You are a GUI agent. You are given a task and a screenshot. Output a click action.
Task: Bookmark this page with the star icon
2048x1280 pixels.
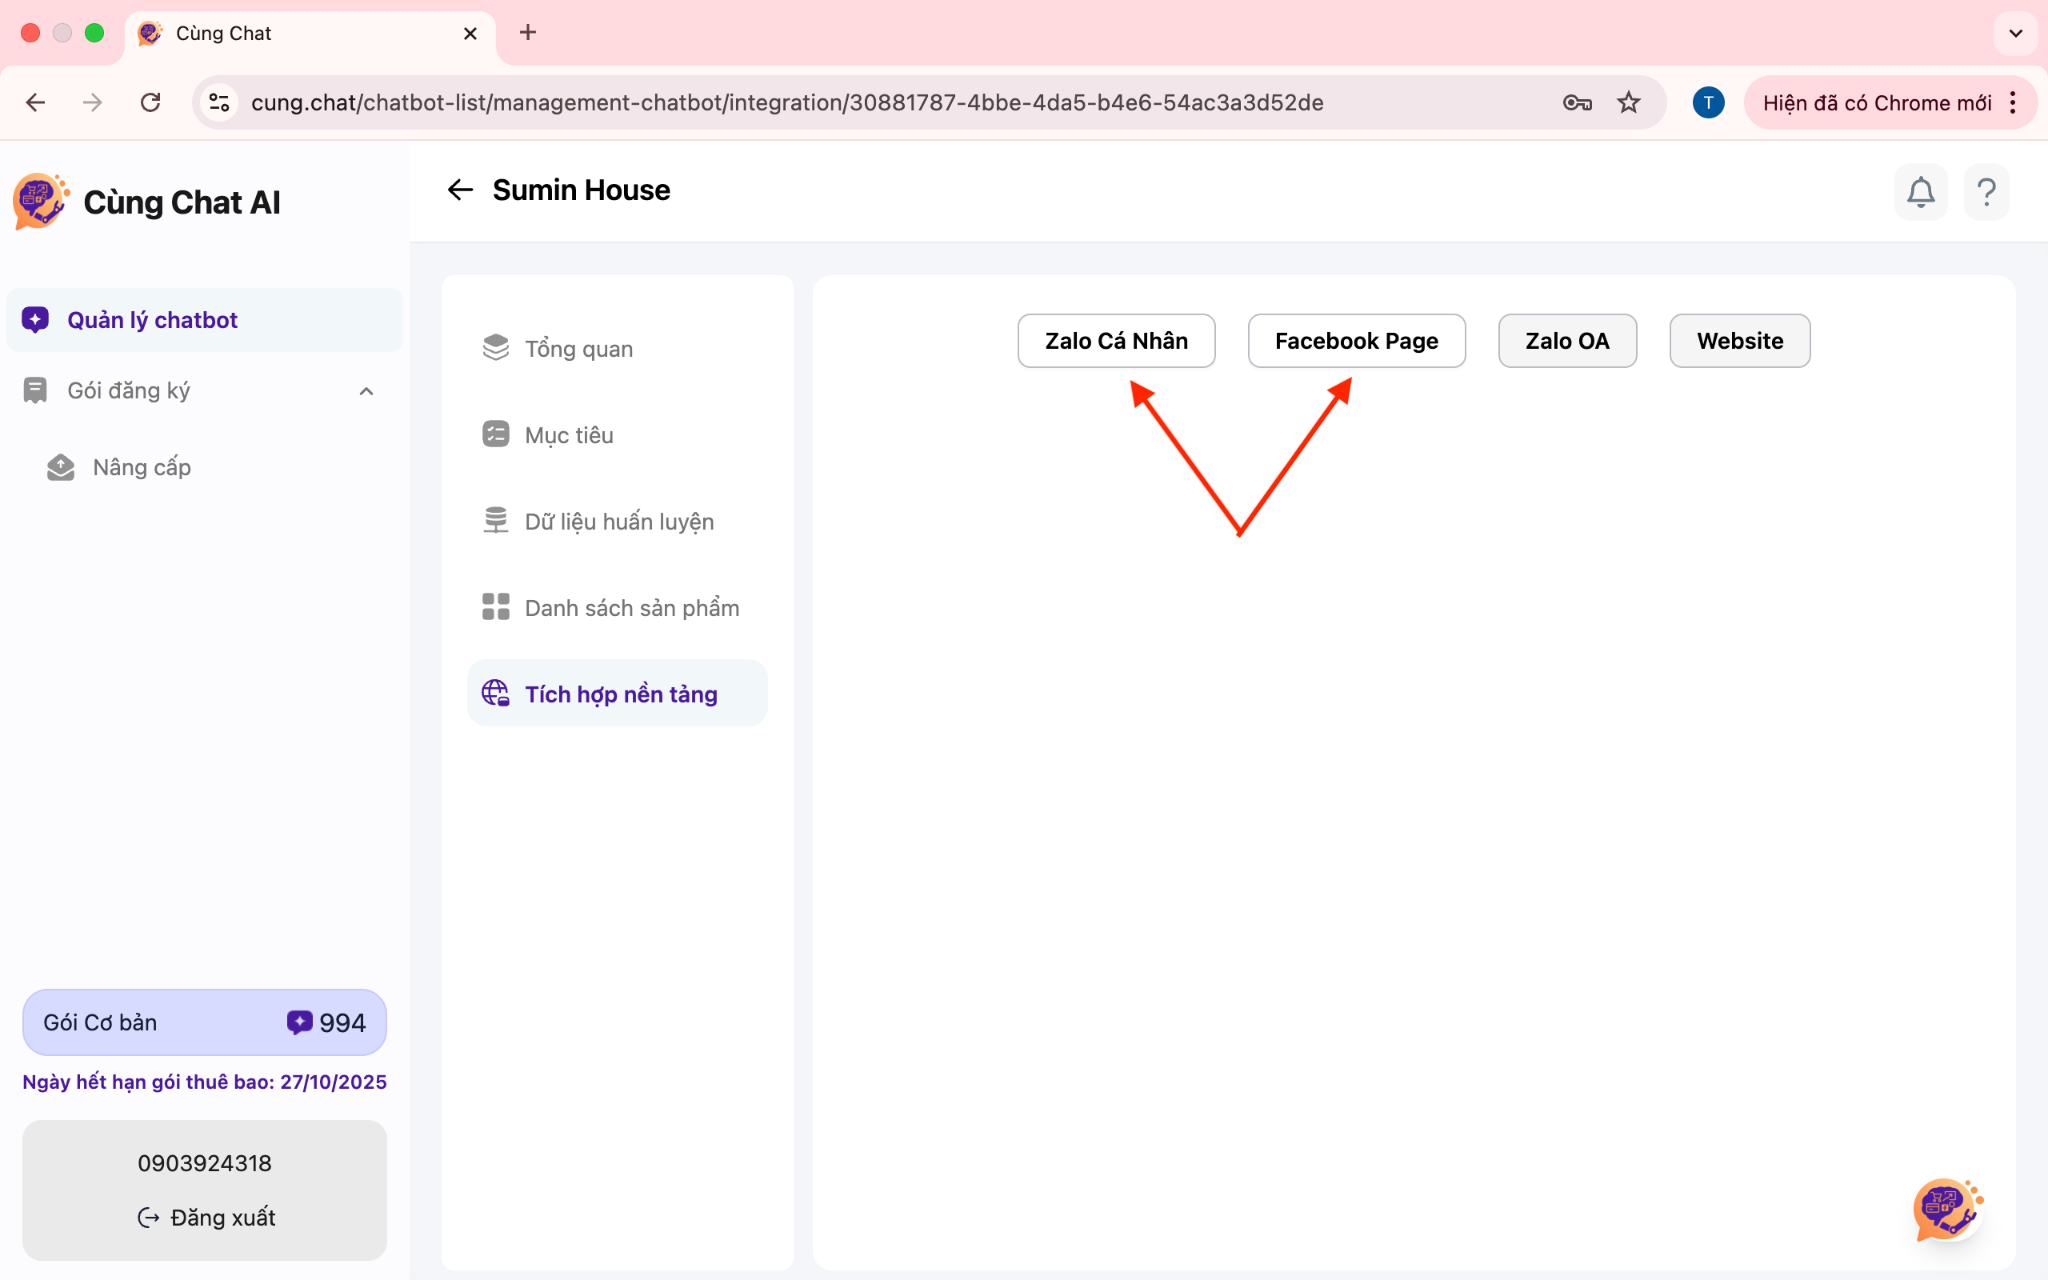coord(1629,103)
